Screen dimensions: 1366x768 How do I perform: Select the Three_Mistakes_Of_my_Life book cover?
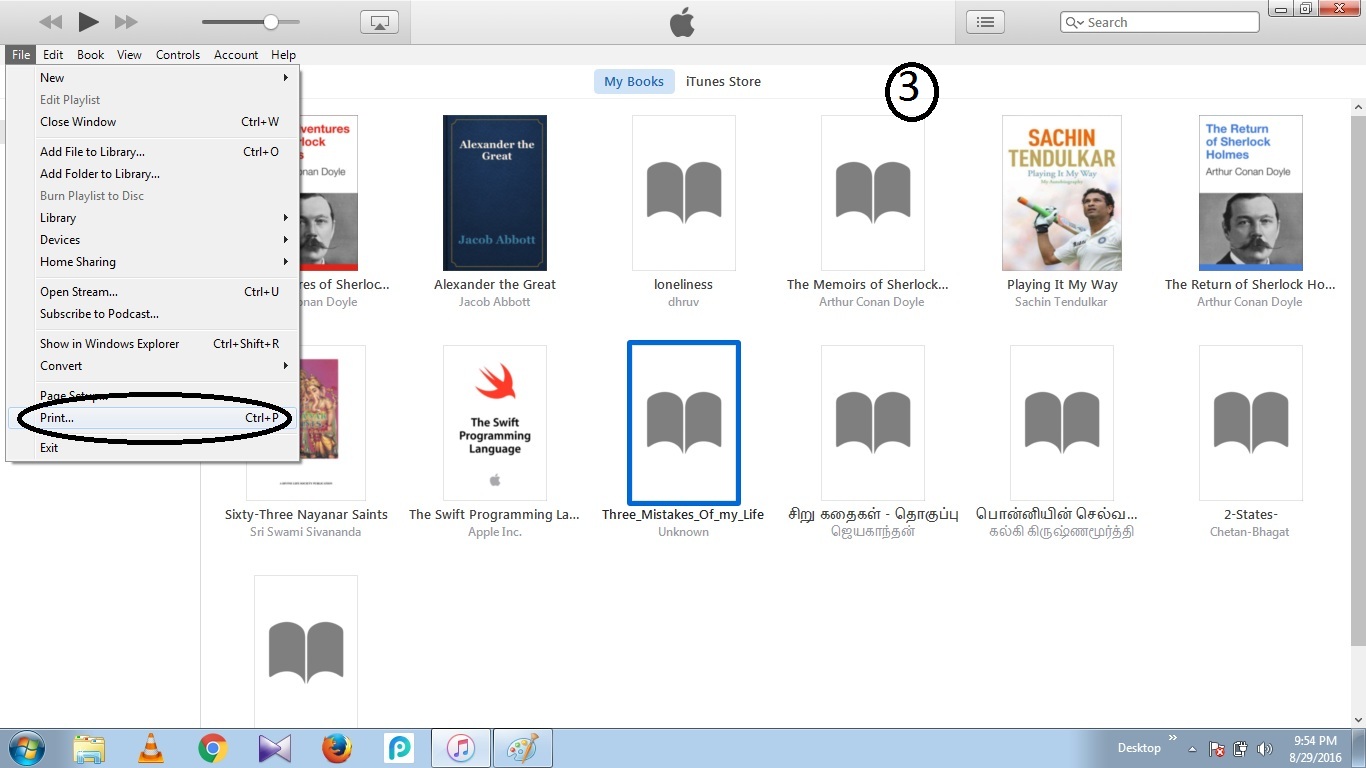pos(684,423)
